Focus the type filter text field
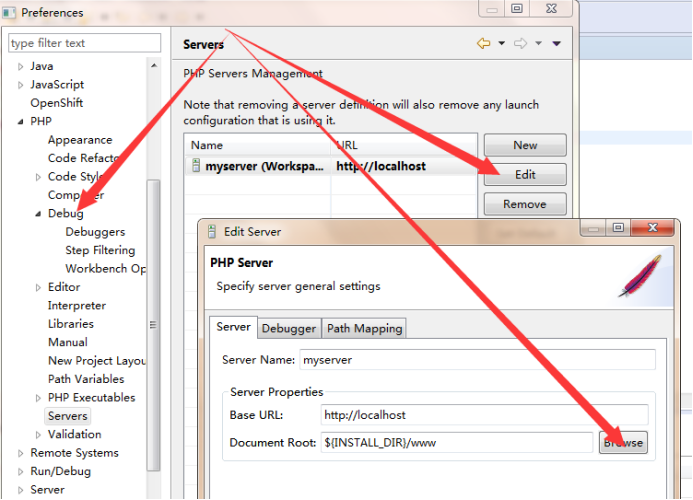The width and height of the screenshot is (693, 500). (x=84, y=43)
